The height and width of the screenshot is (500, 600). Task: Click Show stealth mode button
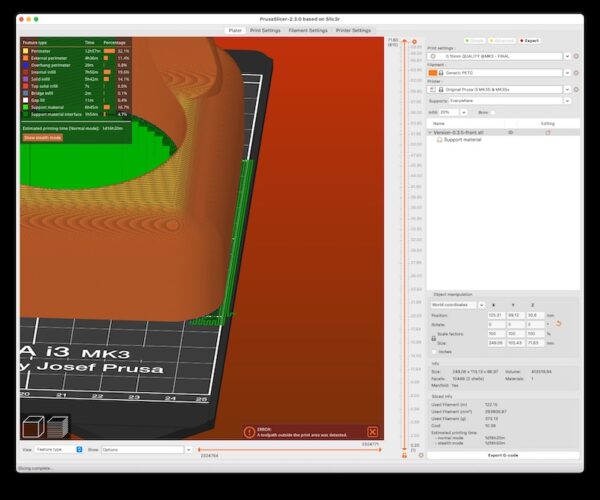point(42,138)
